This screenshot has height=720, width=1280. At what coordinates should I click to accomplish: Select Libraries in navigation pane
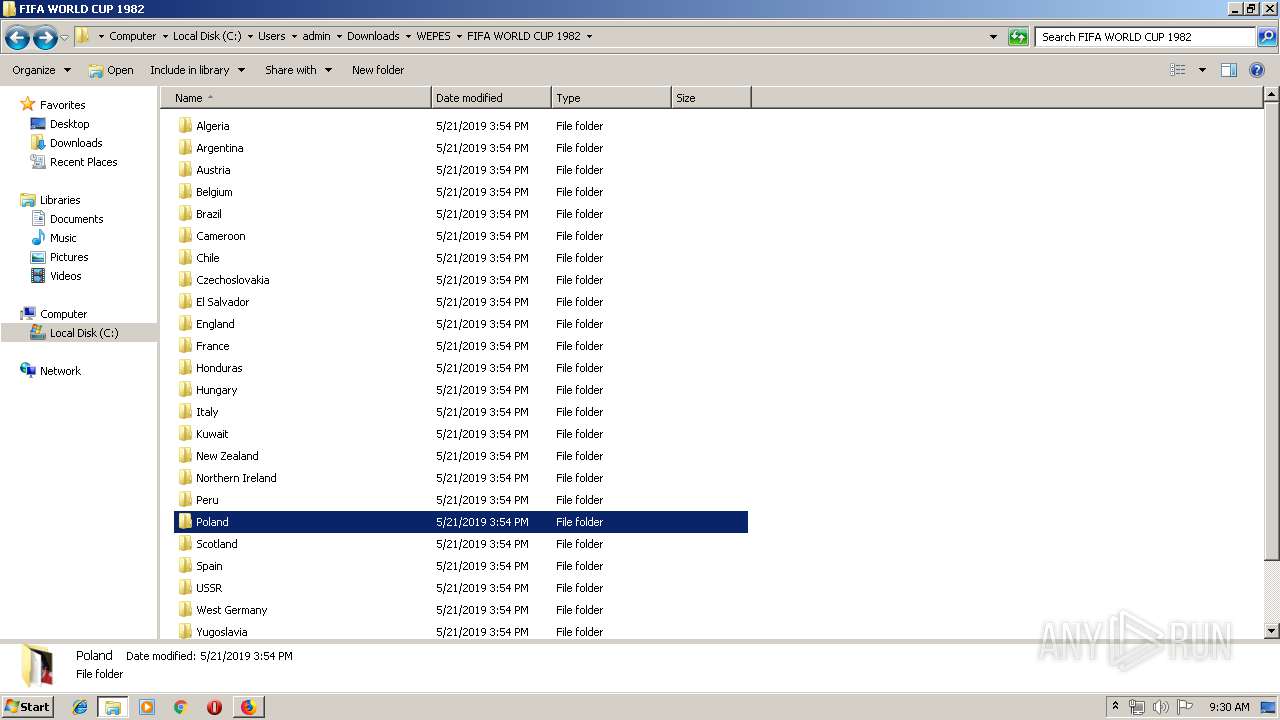[x=60, y=200]
